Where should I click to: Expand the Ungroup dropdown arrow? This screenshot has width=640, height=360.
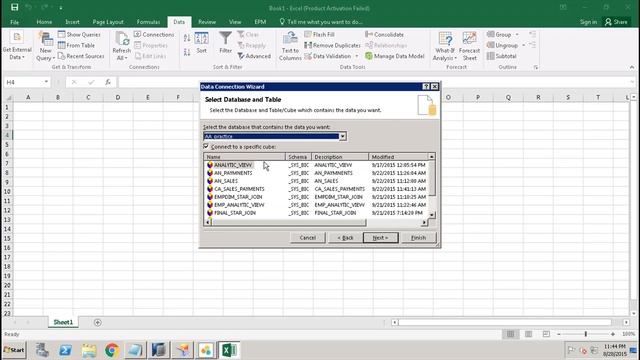(x=523, y=45)
